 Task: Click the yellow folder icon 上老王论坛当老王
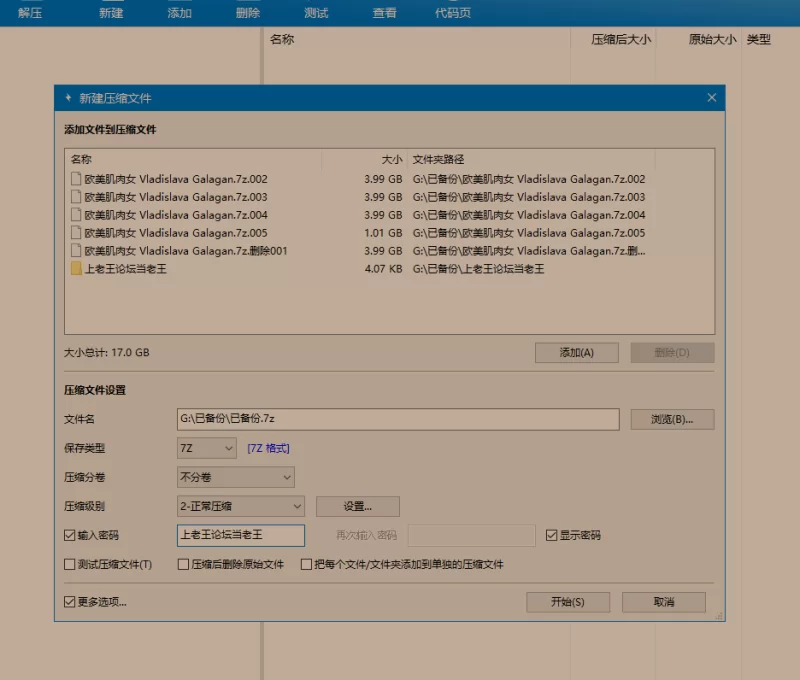pyautogui.click(x=76, y=269)
